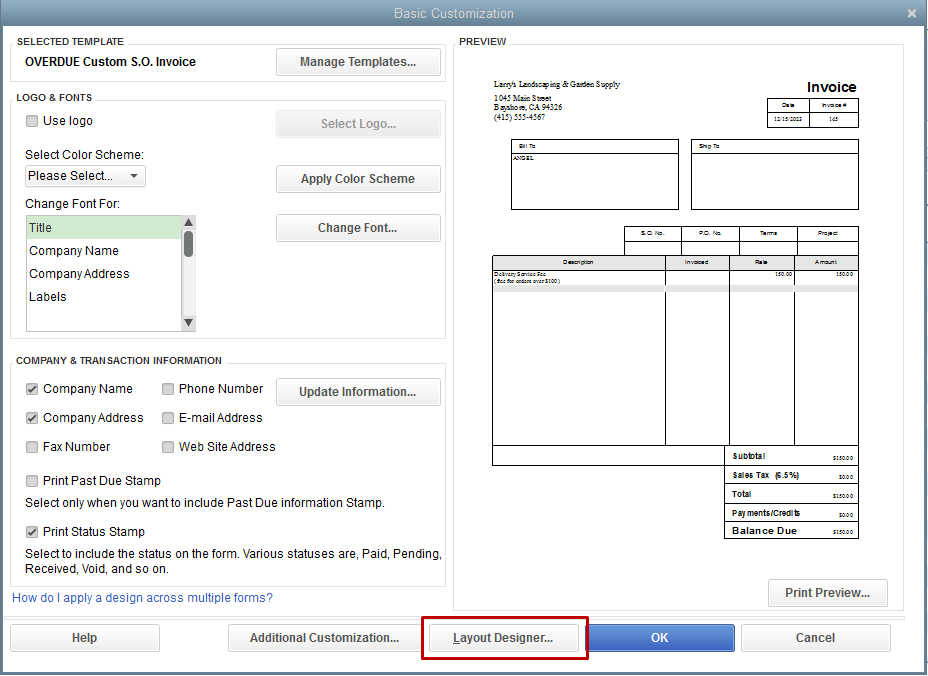The width and height of the screenshot is (928, 676).
Task: Enable the Web Site Address checkbox
Action: (x=168, y=447)
